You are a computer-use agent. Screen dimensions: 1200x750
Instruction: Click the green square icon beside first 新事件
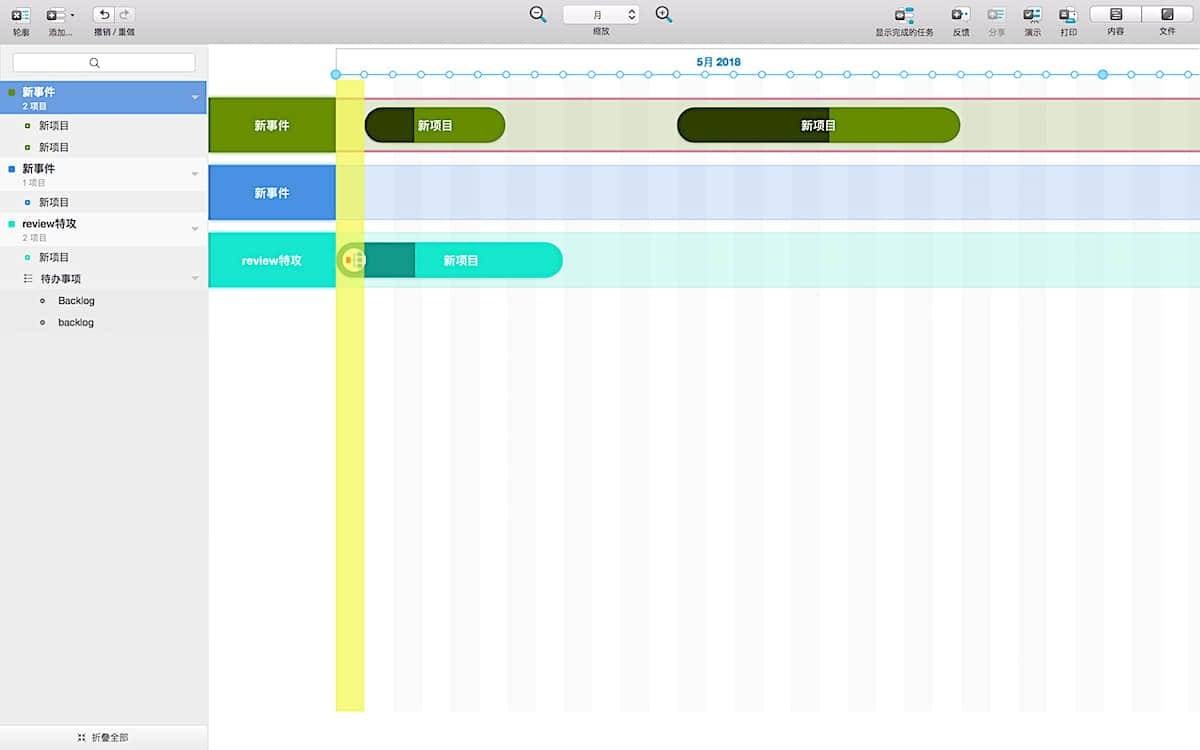click(11, 92)
